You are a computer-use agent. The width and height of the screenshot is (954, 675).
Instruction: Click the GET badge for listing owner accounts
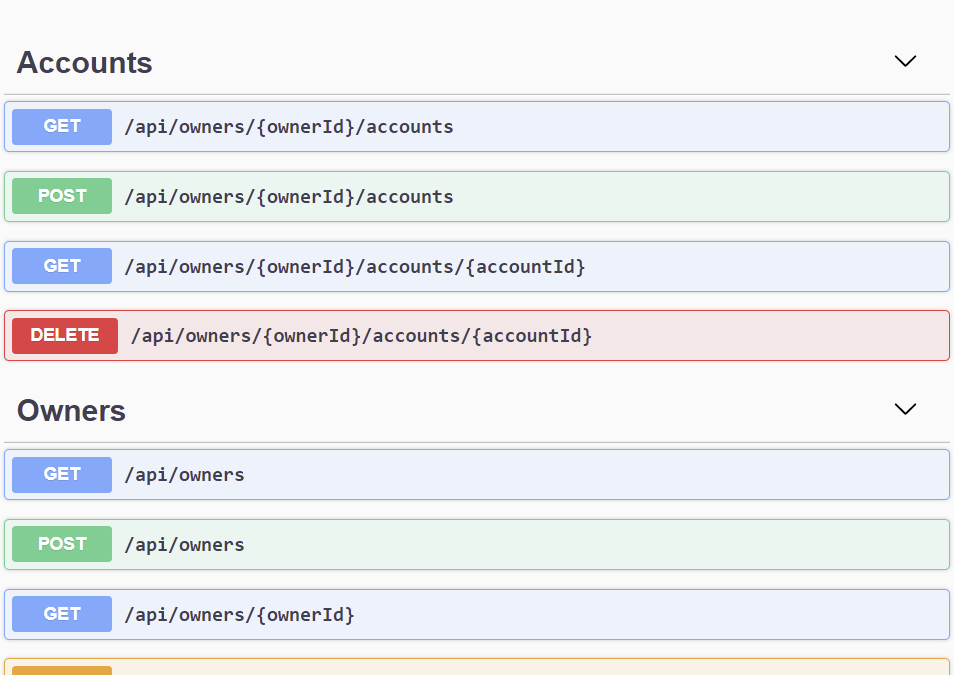coord(62,127)
